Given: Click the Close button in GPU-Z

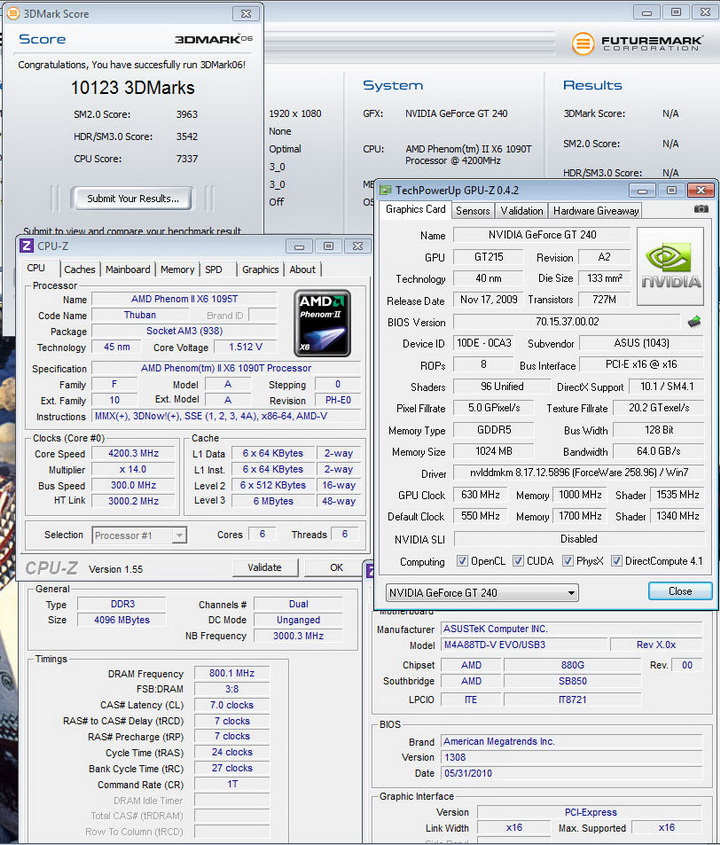Looking at the screenshot, I should [x=680, y=591].
